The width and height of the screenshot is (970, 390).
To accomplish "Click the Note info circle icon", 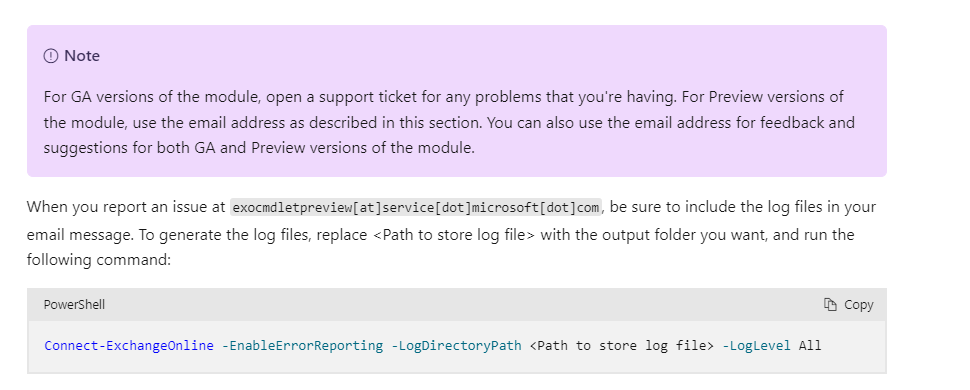I will coord(51,56).
